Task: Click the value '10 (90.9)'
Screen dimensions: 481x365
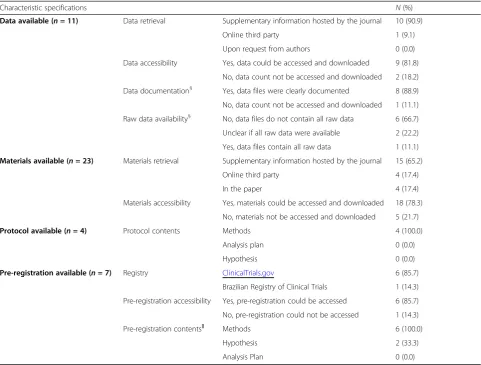Action: (x=409, y=21)
